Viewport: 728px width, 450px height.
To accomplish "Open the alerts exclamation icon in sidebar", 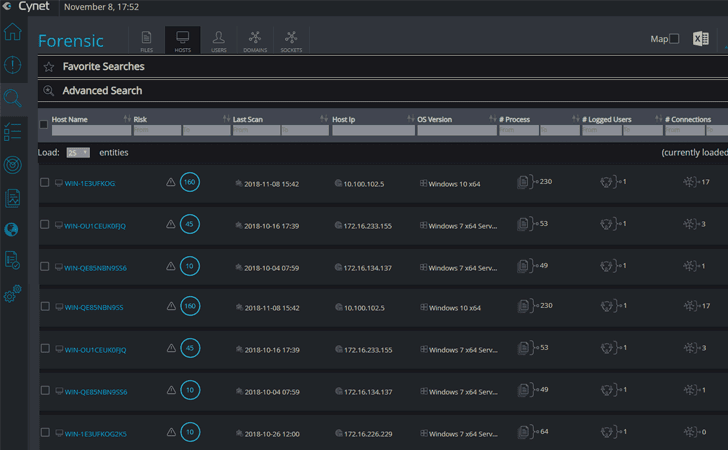I will pyautogui.click(x=13, y=65).
